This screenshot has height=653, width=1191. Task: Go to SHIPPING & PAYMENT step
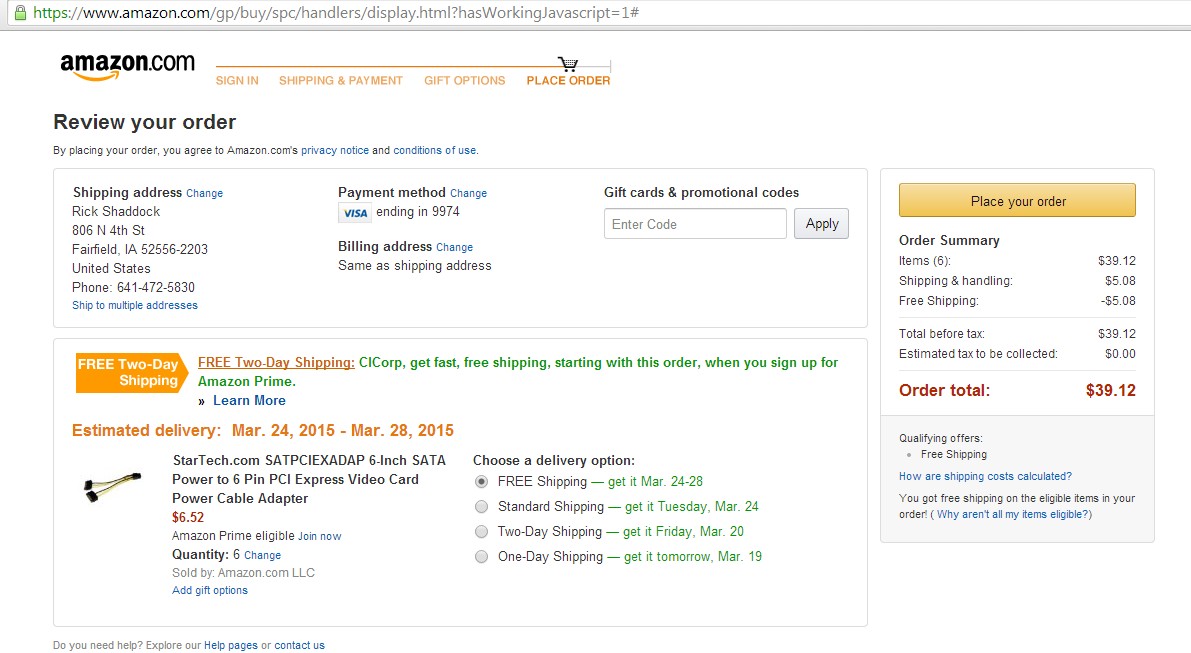point(340,80)
